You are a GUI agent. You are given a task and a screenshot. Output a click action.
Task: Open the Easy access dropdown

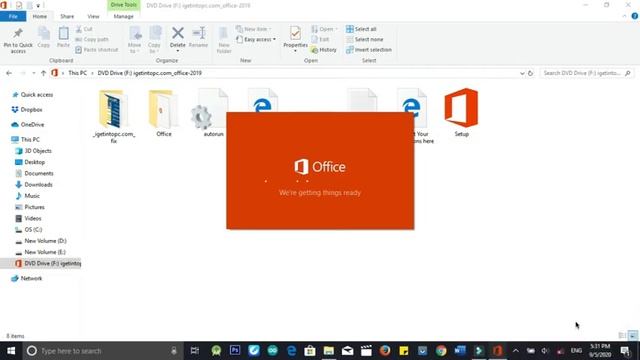tap(256, 39)
